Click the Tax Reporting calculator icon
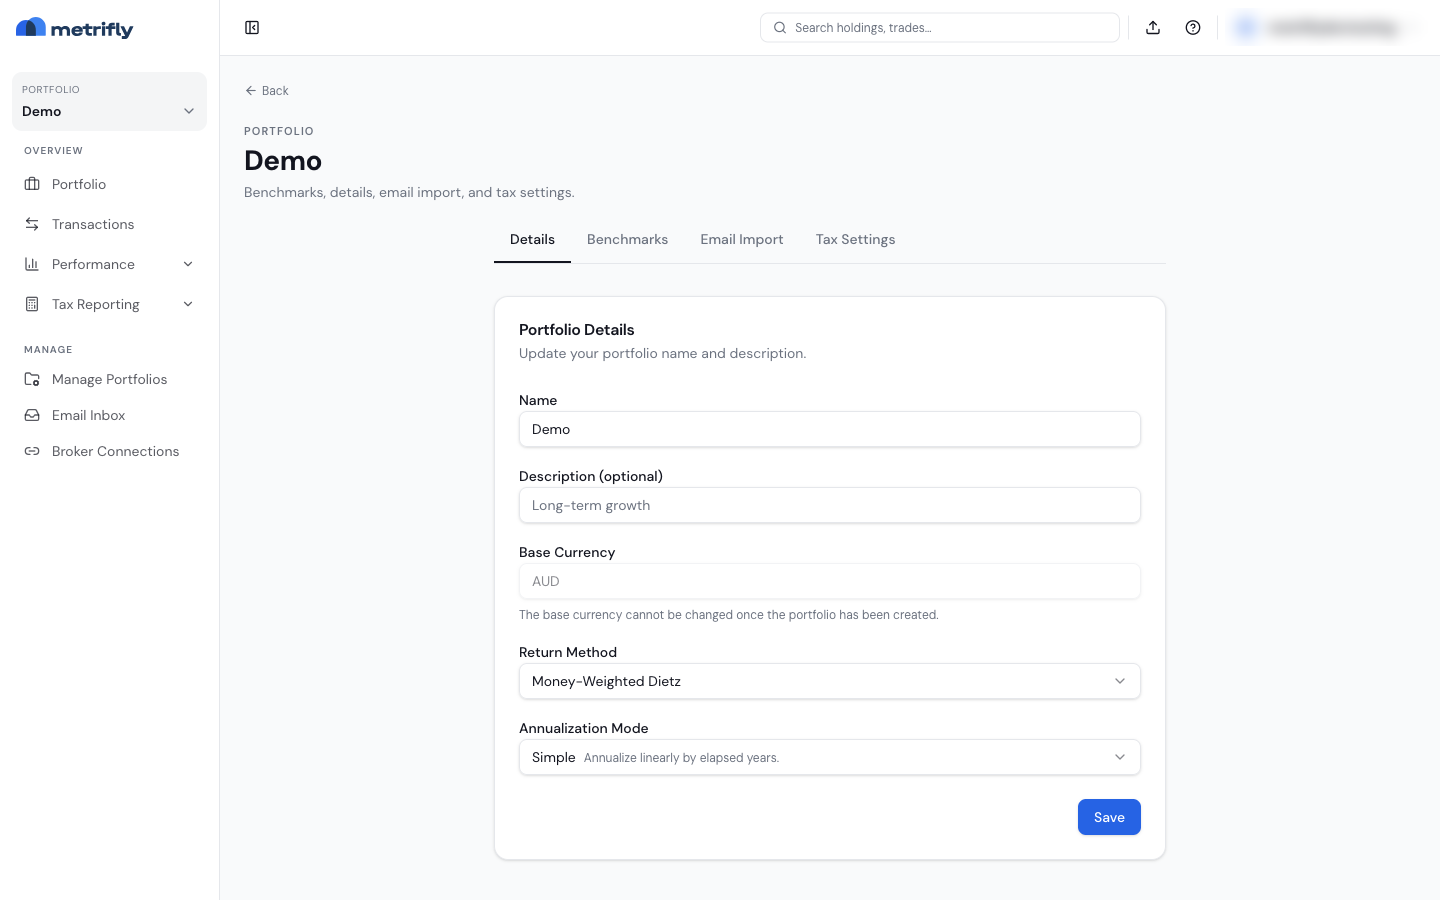This screenshot has height=900, width=1440. [32, 304]
